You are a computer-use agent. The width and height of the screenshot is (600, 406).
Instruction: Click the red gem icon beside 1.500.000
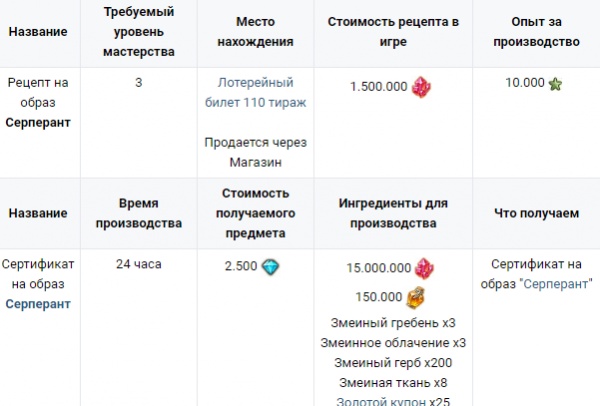pyautogui.click(x=421, y=86)
